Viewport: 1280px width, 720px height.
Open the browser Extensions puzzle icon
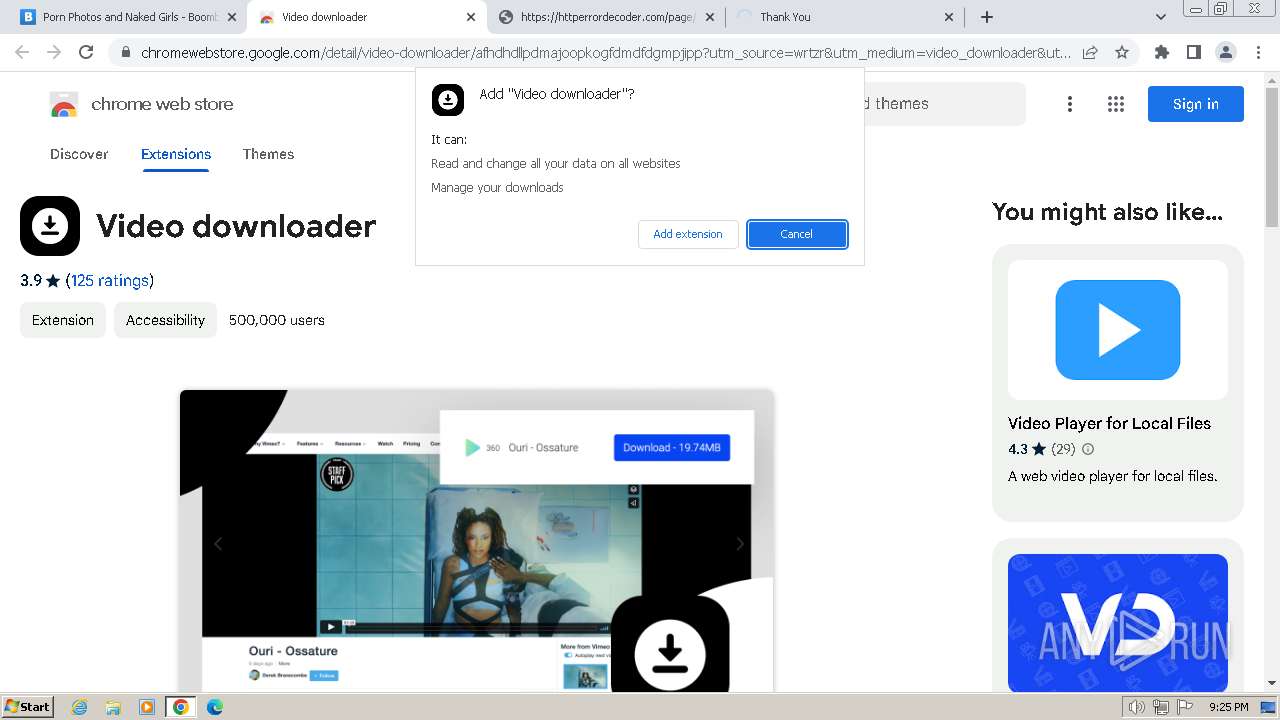point(1161,52)
